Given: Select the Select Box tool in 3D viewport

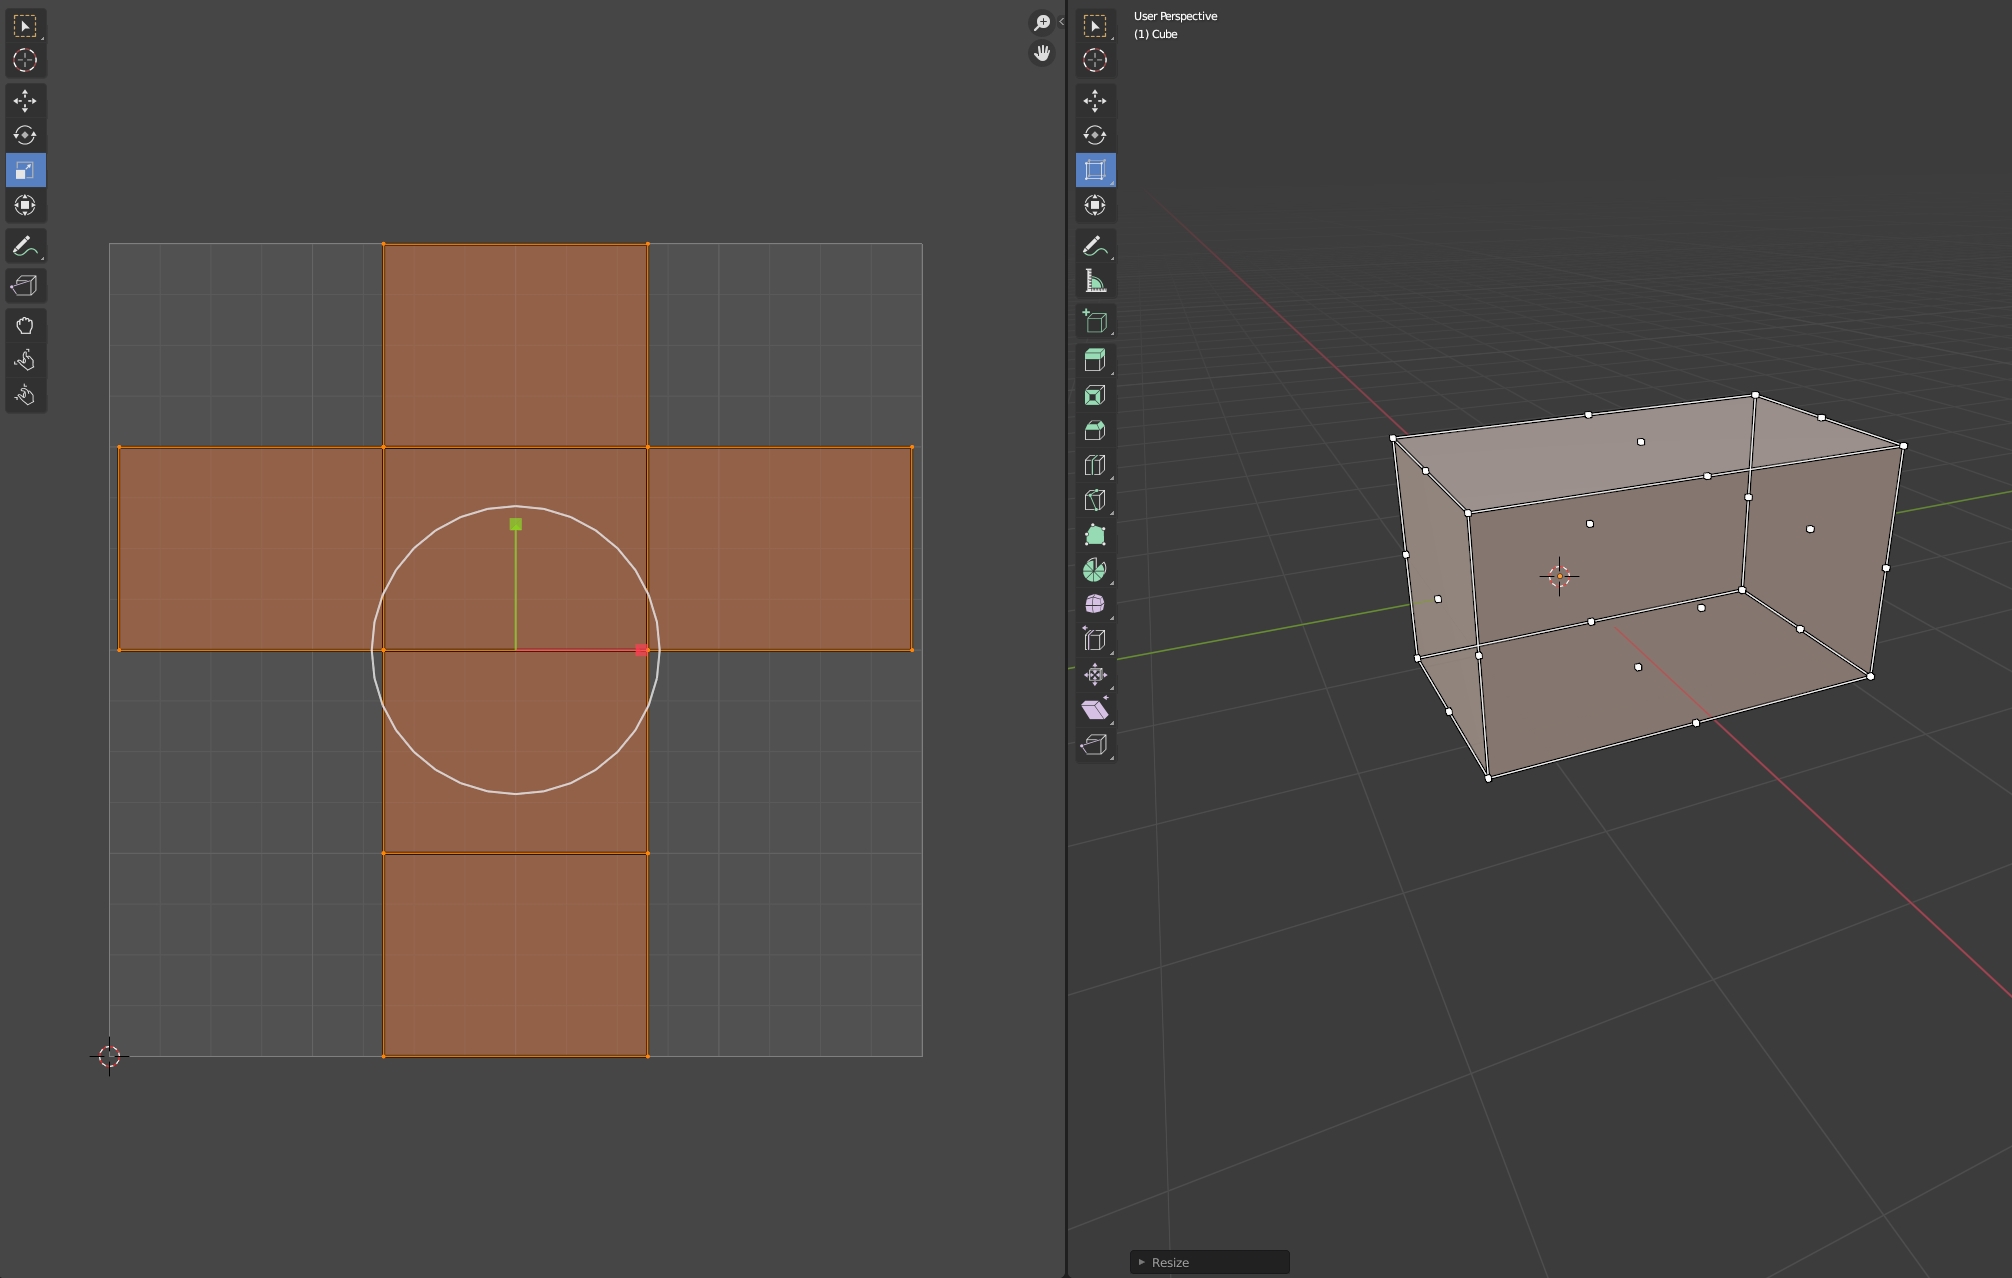Looking at the screenshot, I should (x=1095, y=25).
